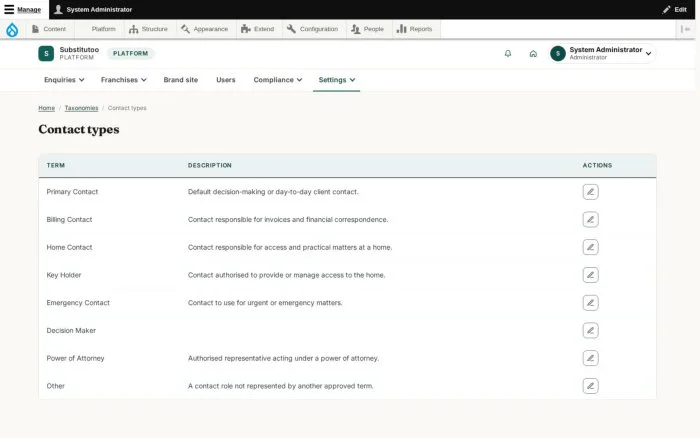The width and height of the screenshot is (700, 438).
Task: Toggle toolbar orientation icon at right
Action: coord(685,29)
